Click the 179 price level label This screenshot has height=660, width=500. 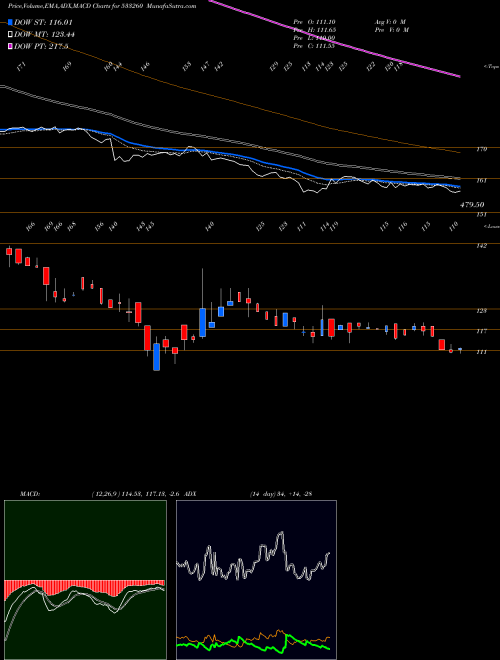coord(482,149)
